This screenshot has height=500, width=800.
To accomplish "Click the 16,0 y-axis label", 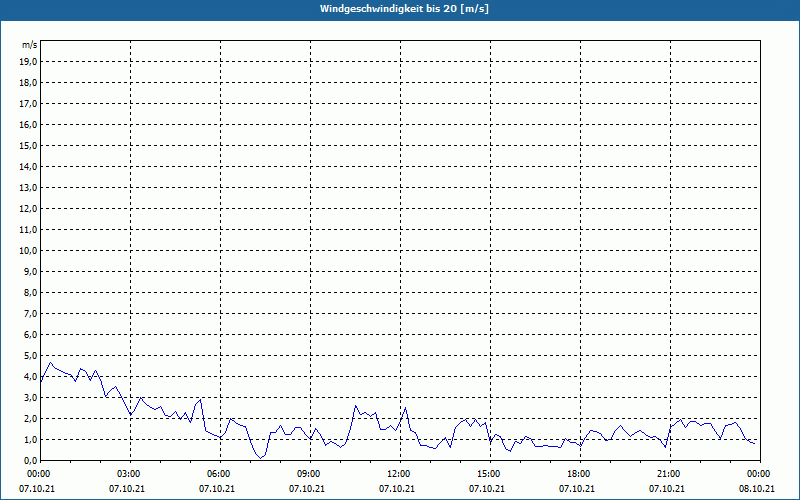I will click(28, 124).
